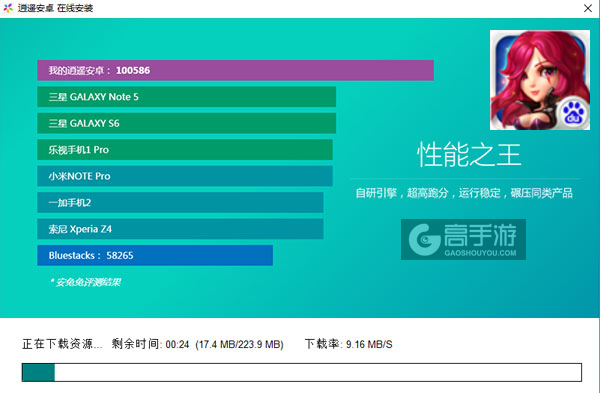Open the GAOSHOUYOU.COM watermark link
This screenshot has width=600, height=393.
pos(480,253)
